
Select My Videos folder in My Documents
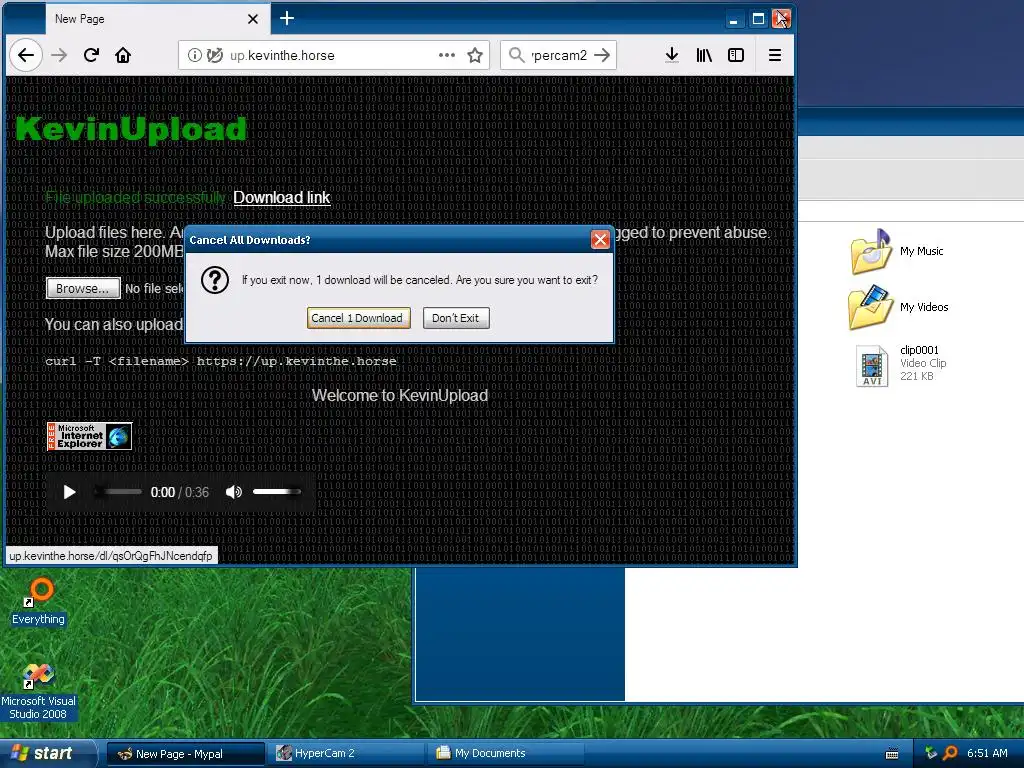(x=899, y=307)
